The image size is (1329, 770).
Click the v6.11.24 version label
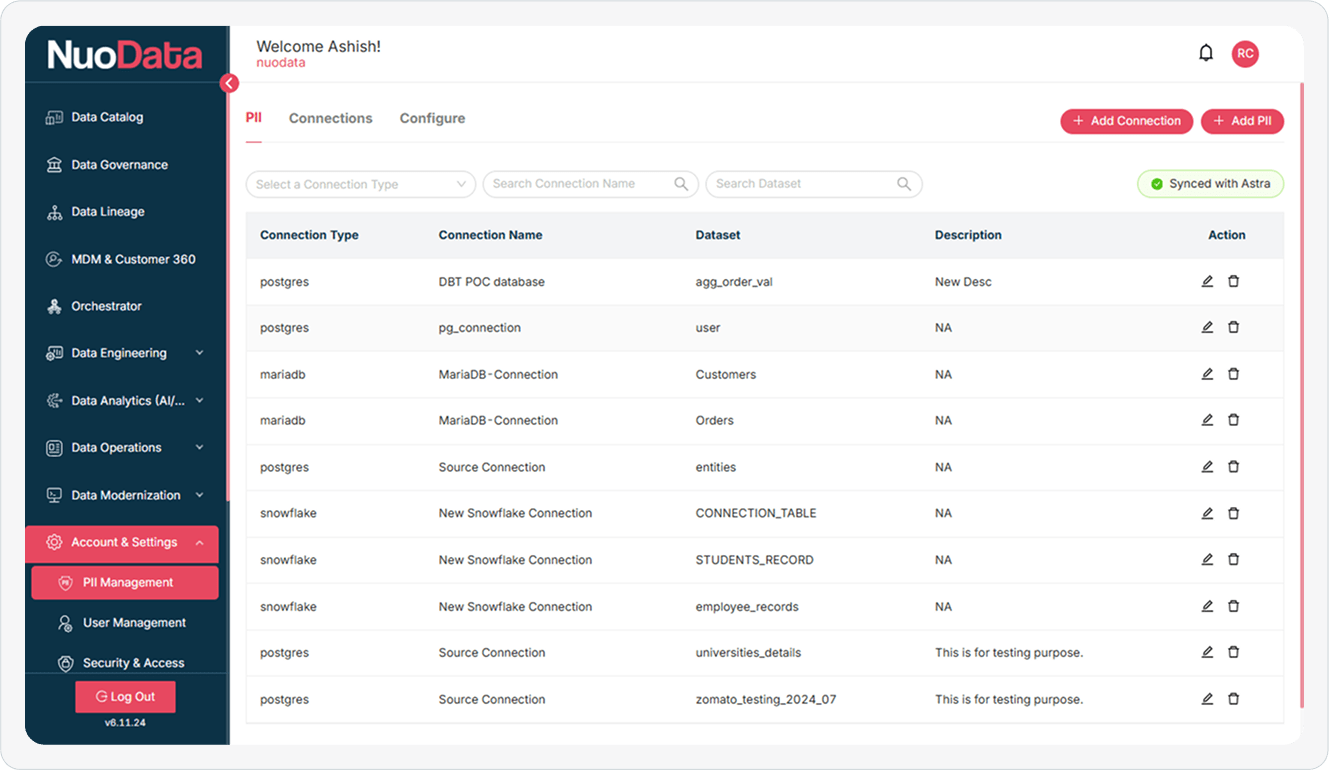click(125, 723)
